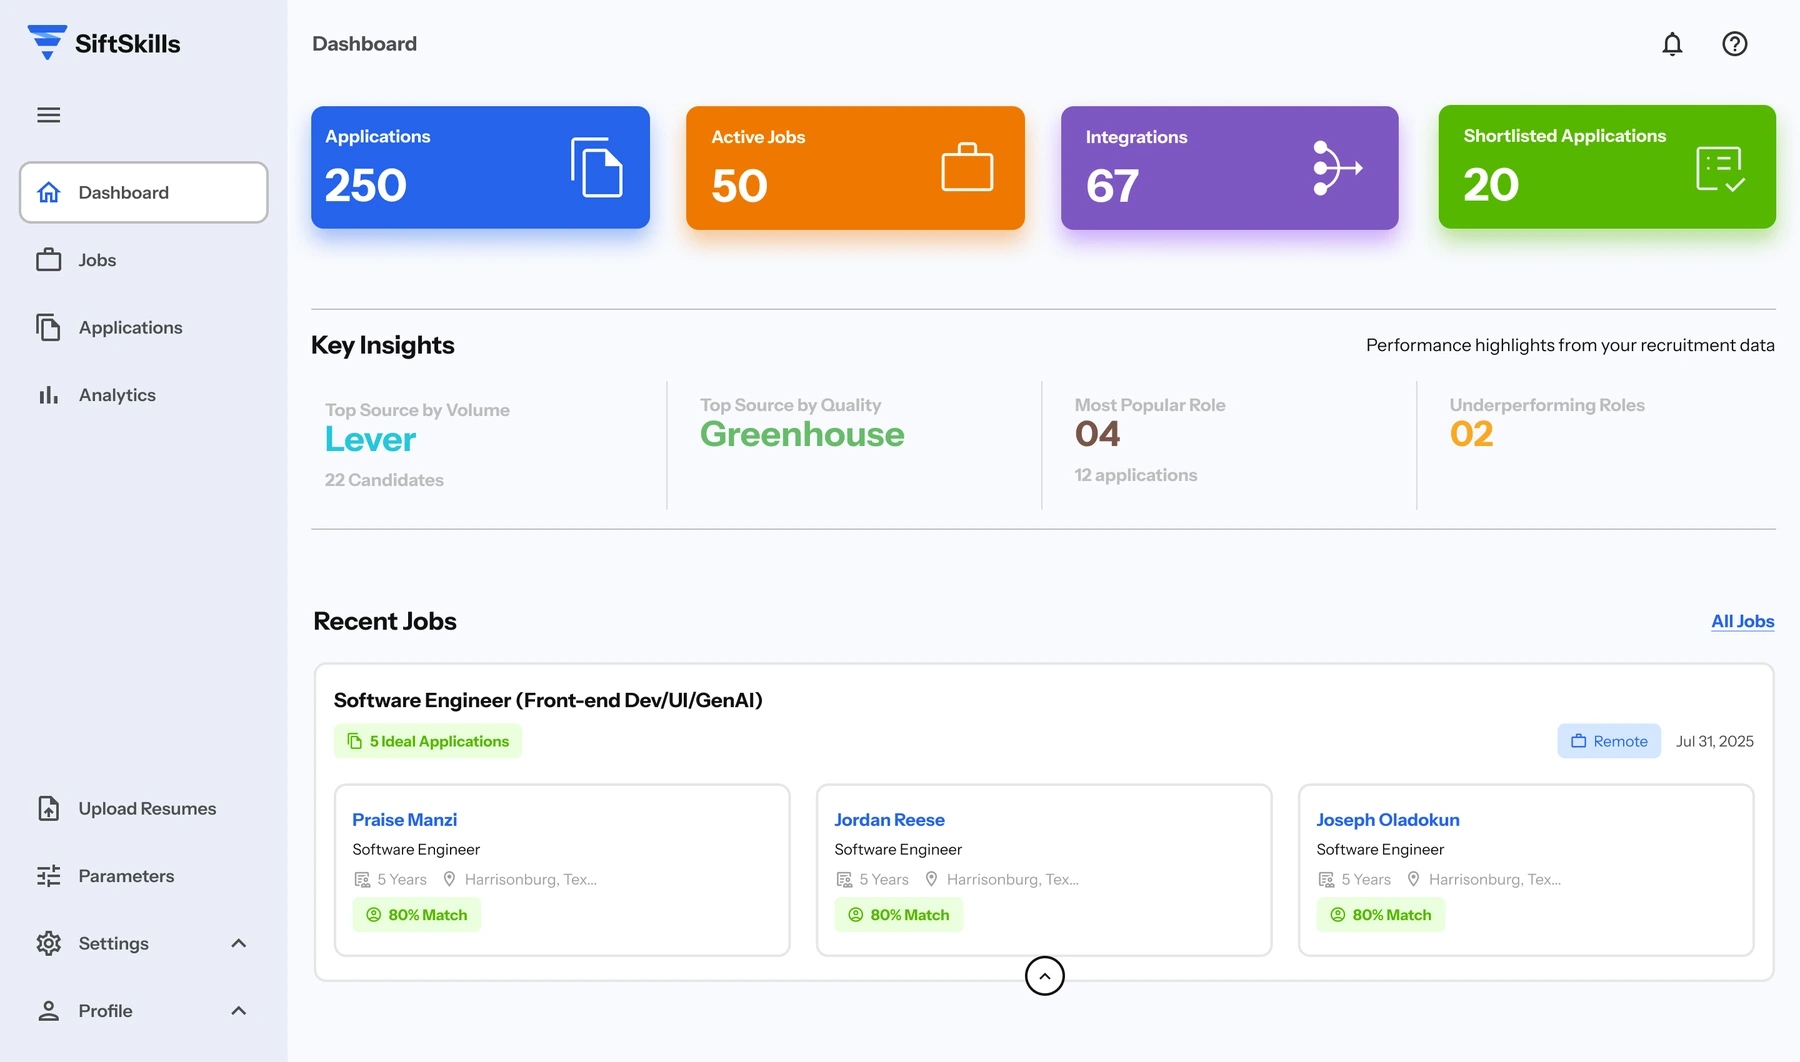Open Praise Manzi candidate profile
The width and height of the screenshot is (1800, 1062).
click(x=404, y=820)
